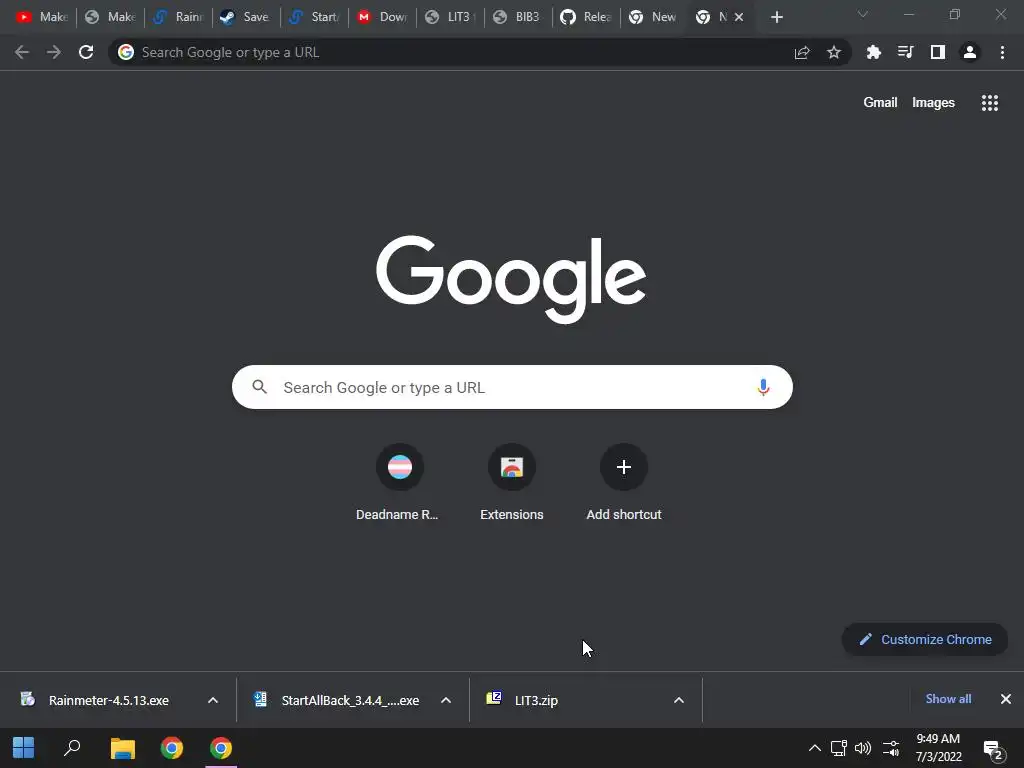The height and width of the screenshot is (768, 1024).
Task: Switch to the YouTube Make tab
Action: click(x=42, y=18)
